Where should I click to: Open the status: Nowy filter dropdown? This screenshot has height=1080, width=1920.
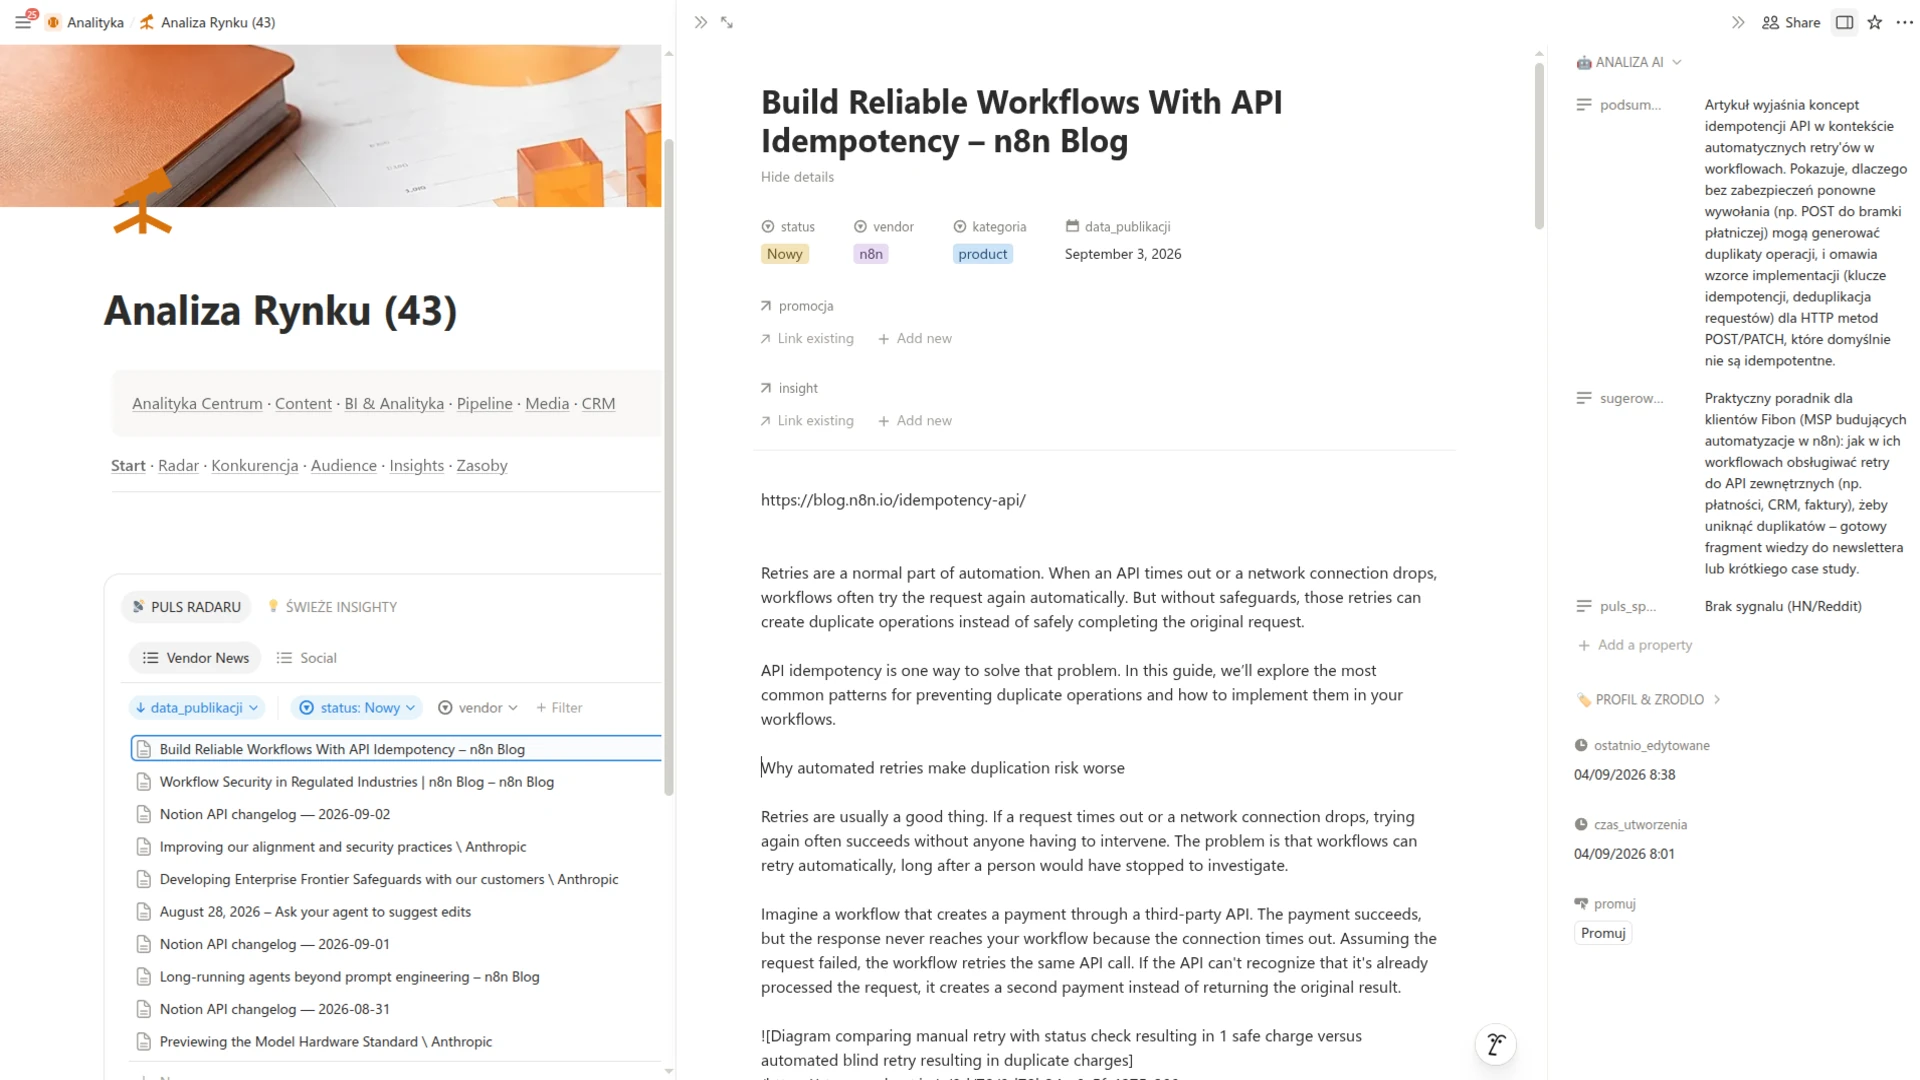click(357, 708)
